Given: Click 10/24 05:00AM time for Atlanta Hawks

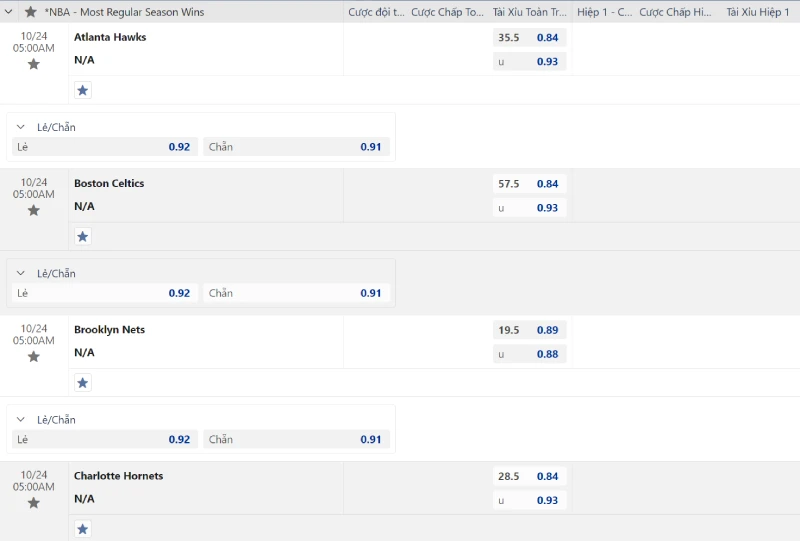Looking at the screenshot, I should (x=34, y=42).
